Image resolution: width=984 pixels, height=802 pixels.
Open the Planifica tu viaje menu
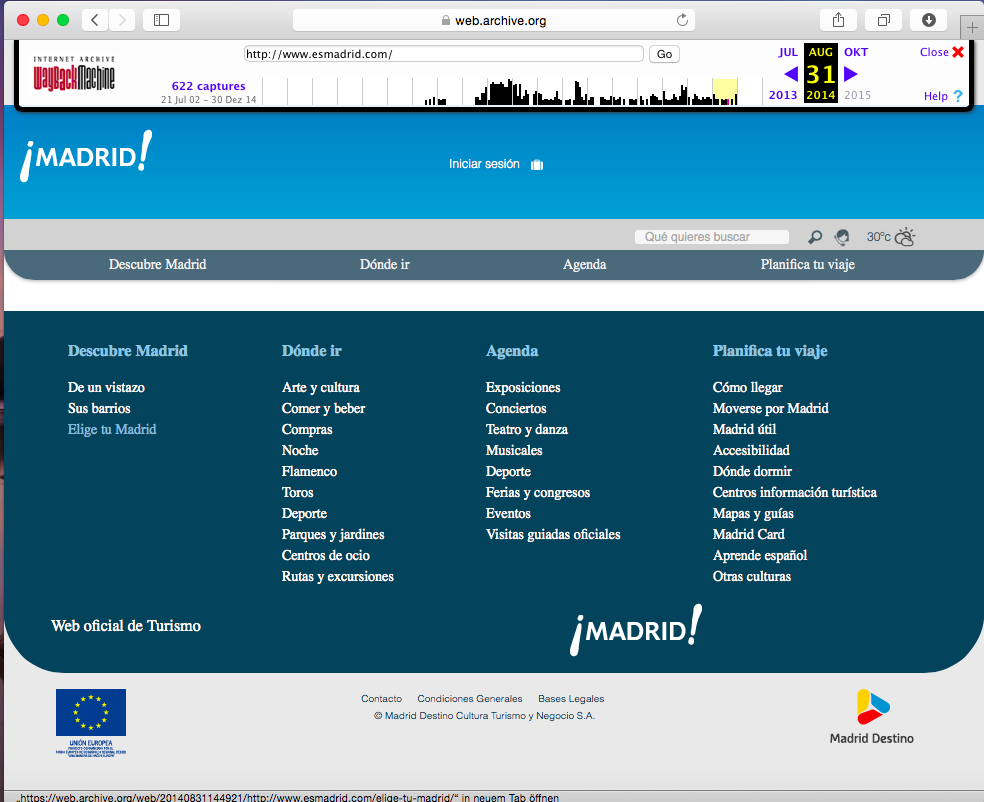pos(807,265)
